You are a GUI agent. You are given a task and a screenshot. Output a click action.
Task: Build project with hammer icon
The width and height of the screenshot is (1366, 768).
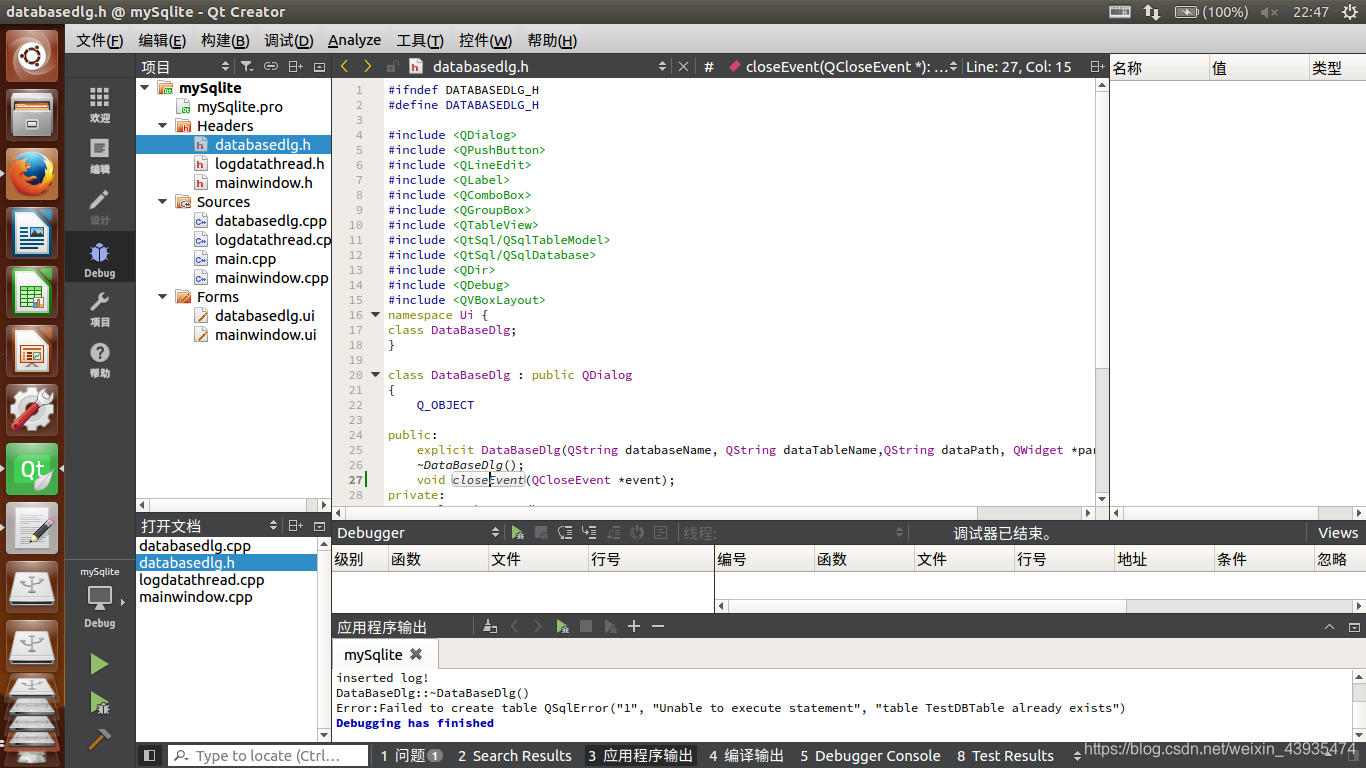pyautogui.click(x=99, y=739)
